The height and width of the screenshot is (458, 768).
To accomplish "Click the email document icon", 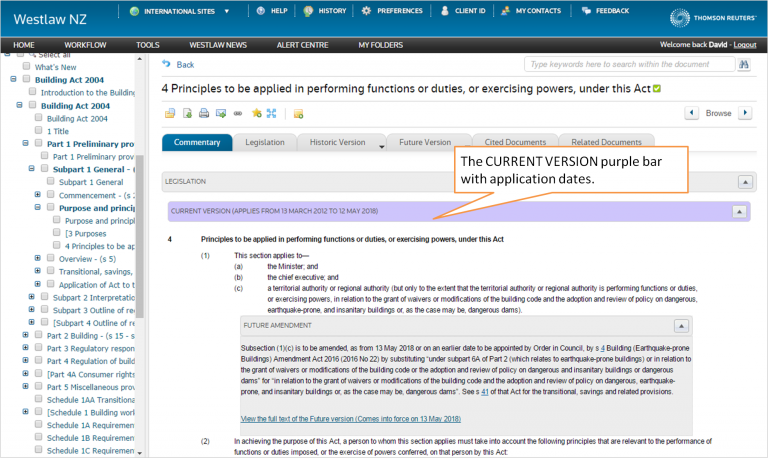I will pyautogui.click(x=221, y=114).
